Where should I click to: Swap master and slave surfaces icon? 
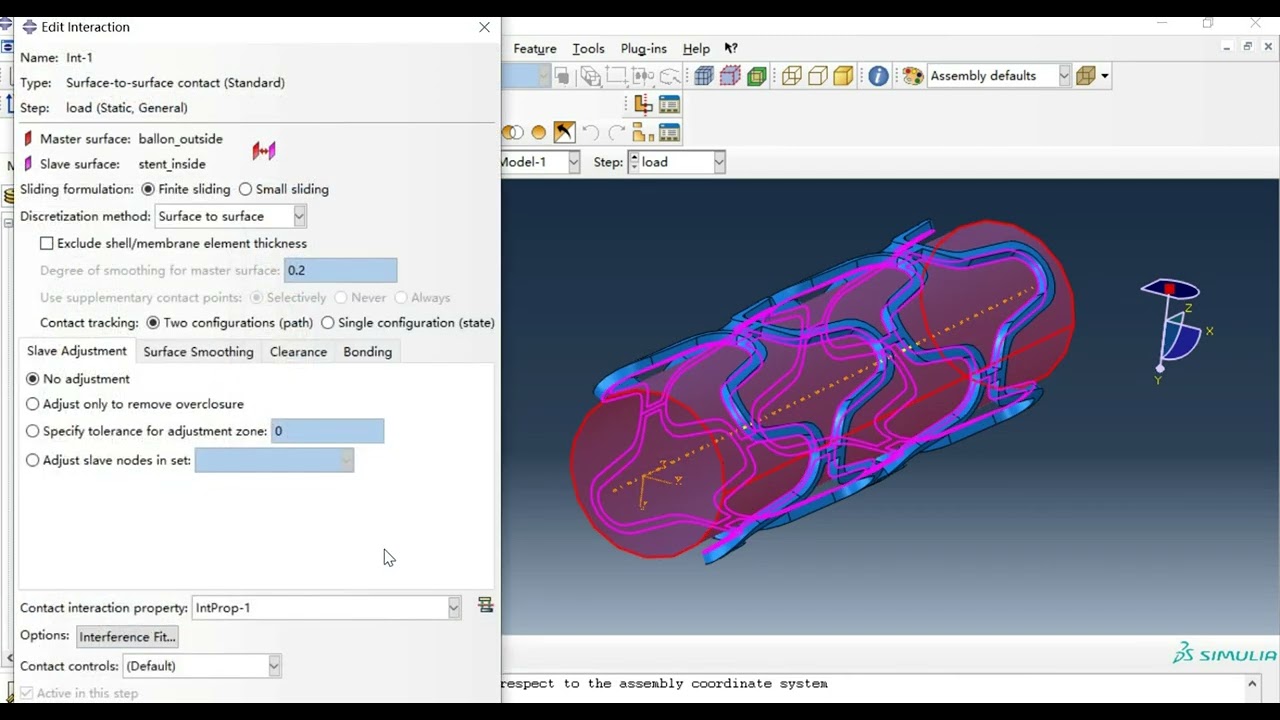pos(264,151)
